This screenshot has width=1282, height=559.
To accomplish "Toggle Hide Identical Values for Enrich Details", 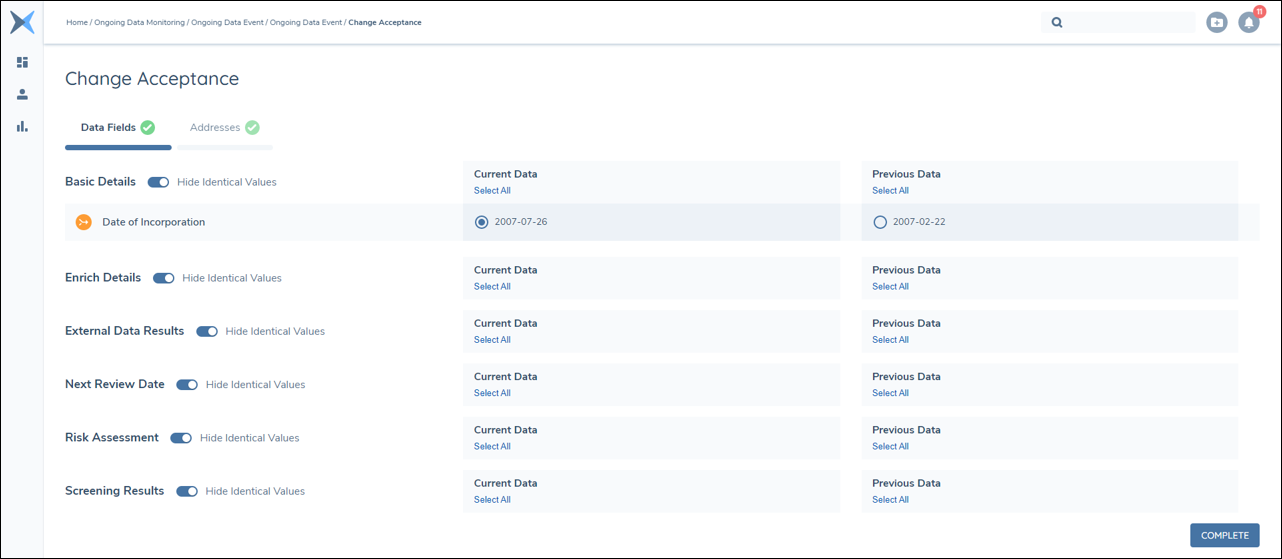I will (x=164, y=278).
